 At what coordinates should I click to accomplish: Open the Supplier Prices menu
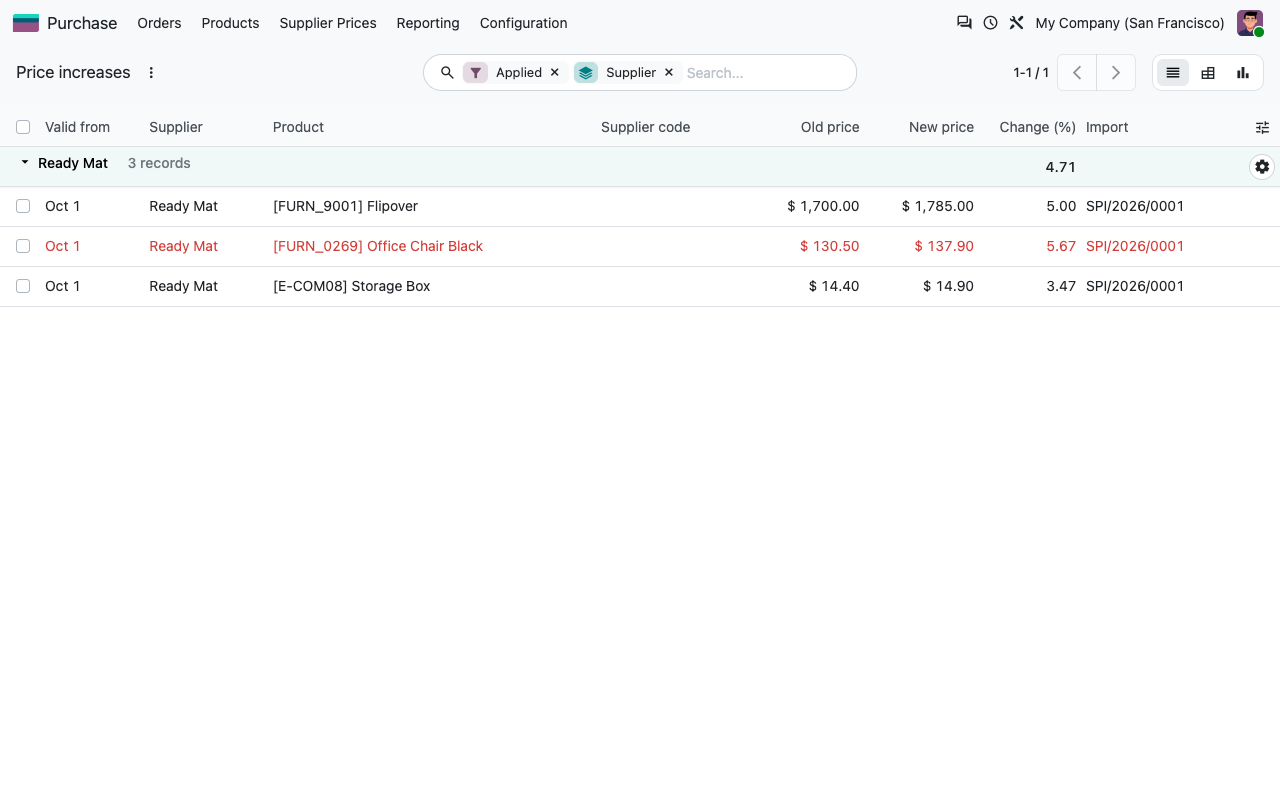328,23
